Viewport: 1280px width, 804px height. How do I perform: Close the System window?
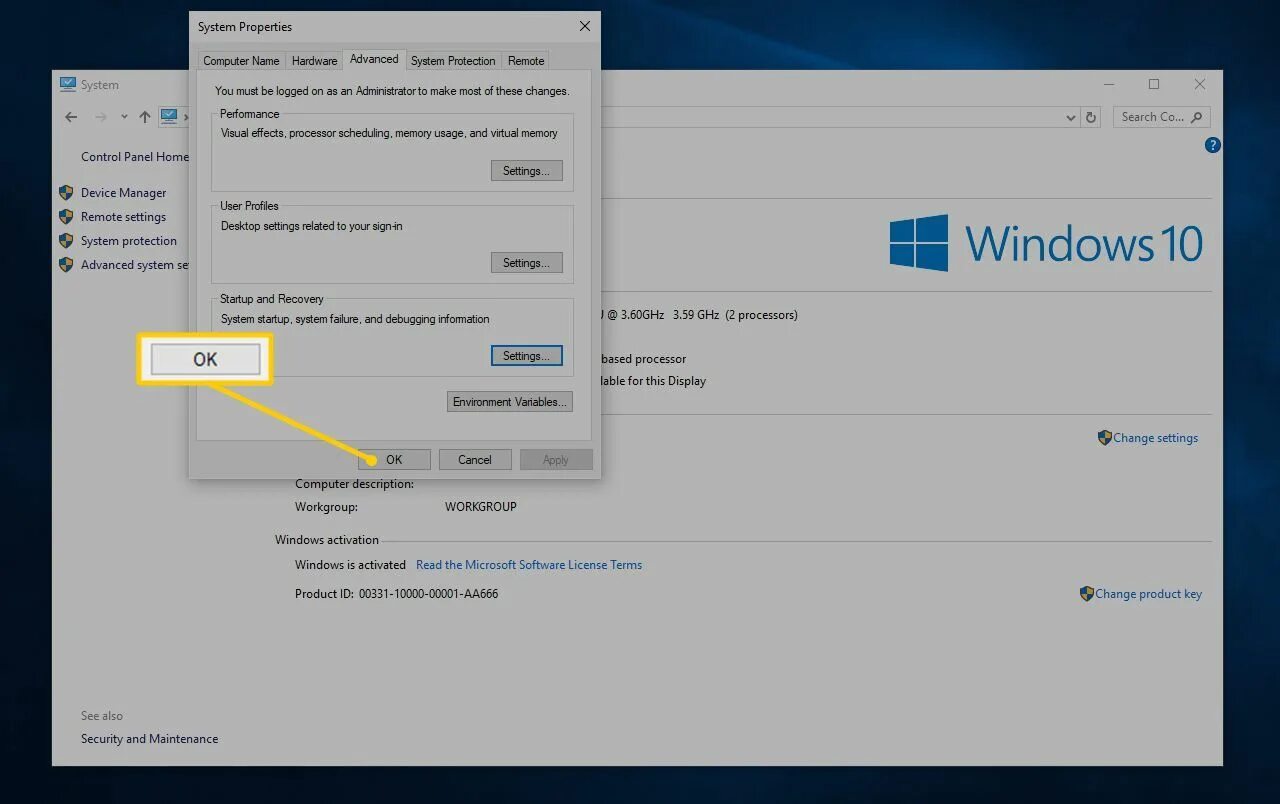coord(1200,85)
